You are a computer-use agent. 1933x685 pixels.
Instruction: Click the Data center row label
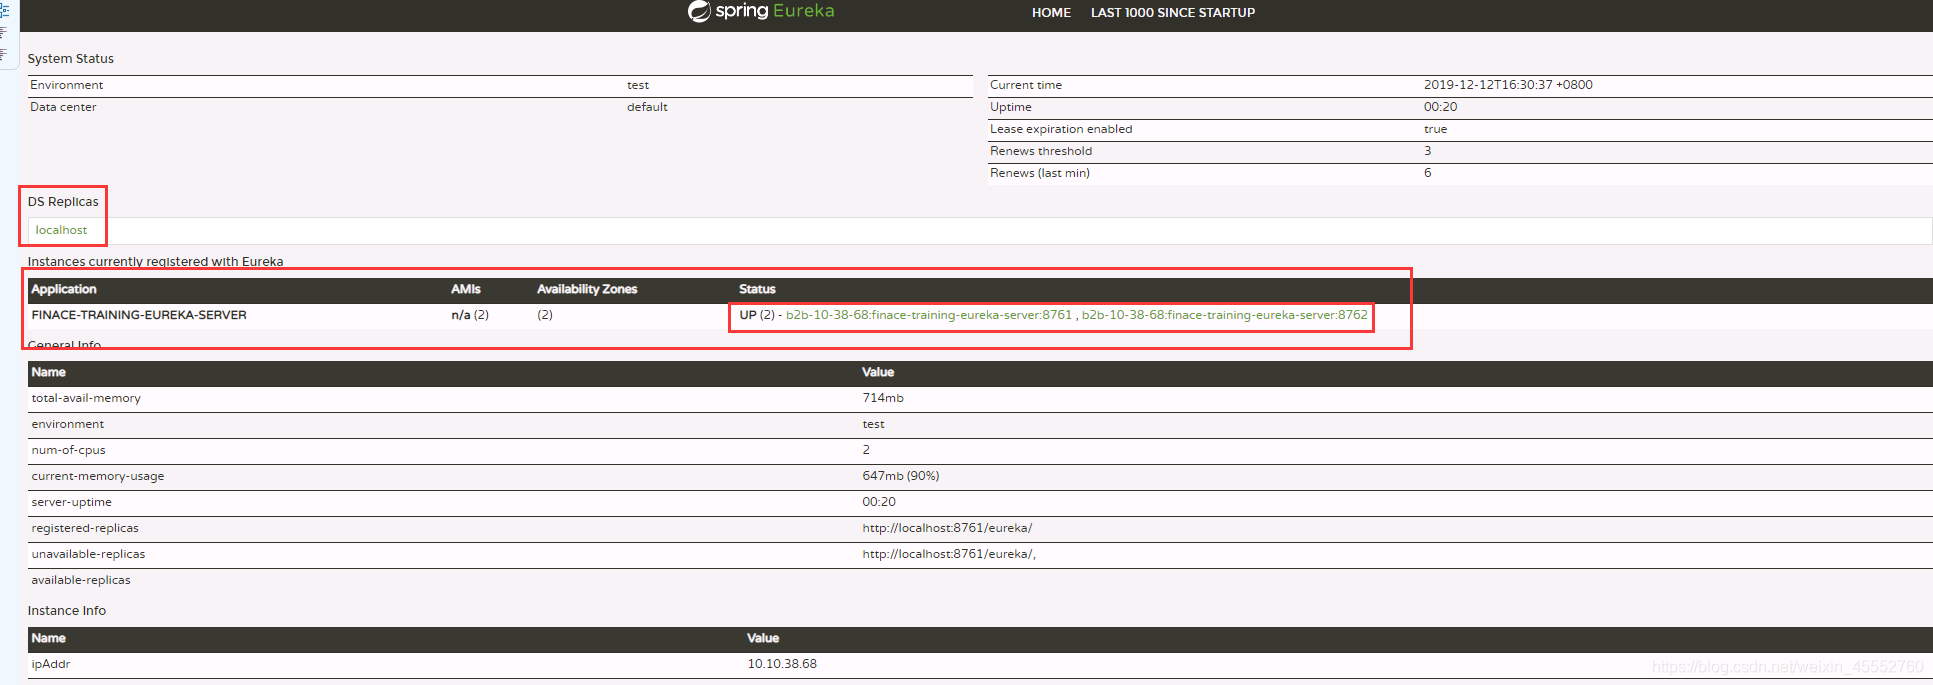63,107
